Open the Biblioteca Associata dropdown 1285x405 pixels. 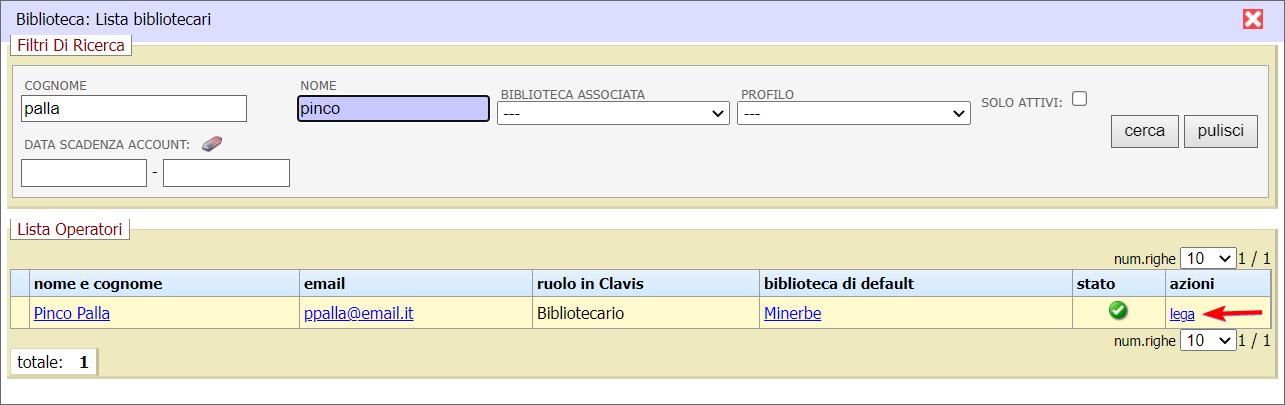(x=613, y=114)
